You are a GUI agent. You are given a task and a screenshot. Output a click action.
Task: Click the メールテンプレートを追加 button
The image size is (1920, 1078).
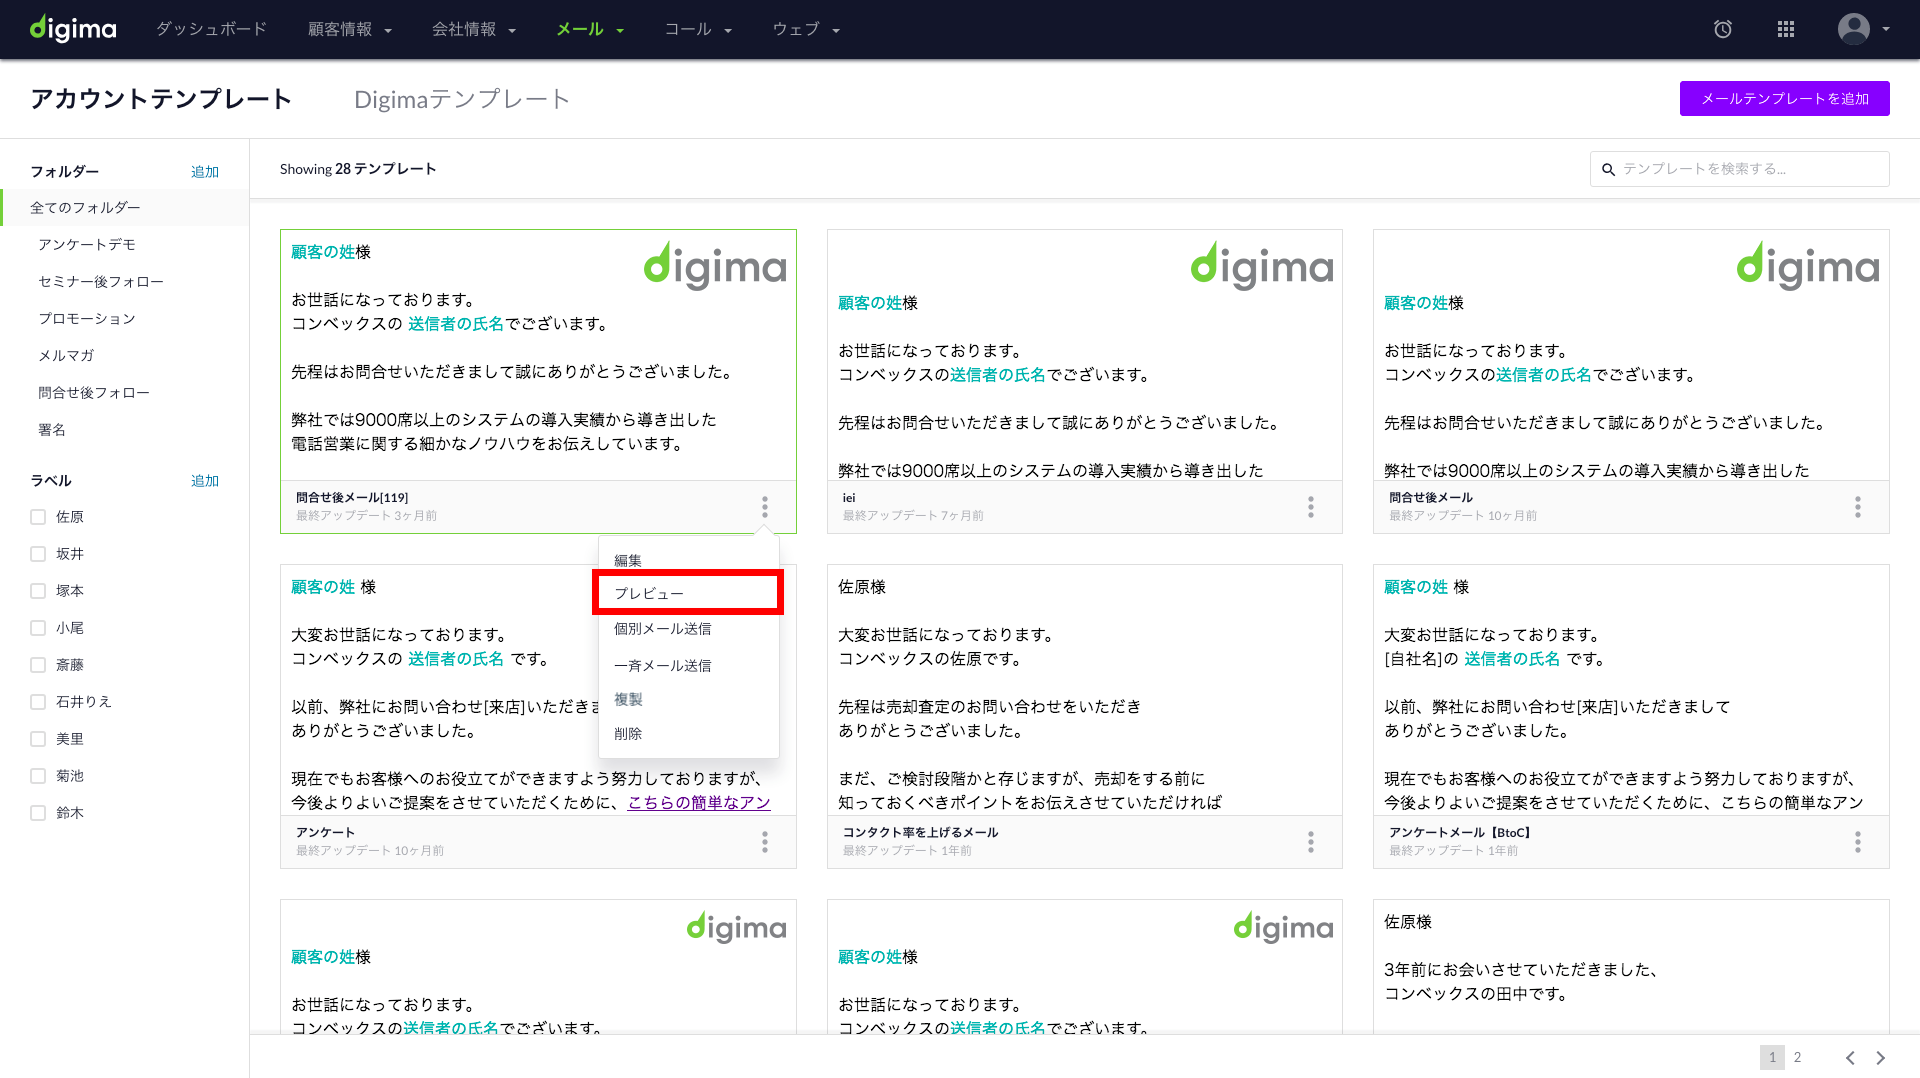coord(1785,99)
